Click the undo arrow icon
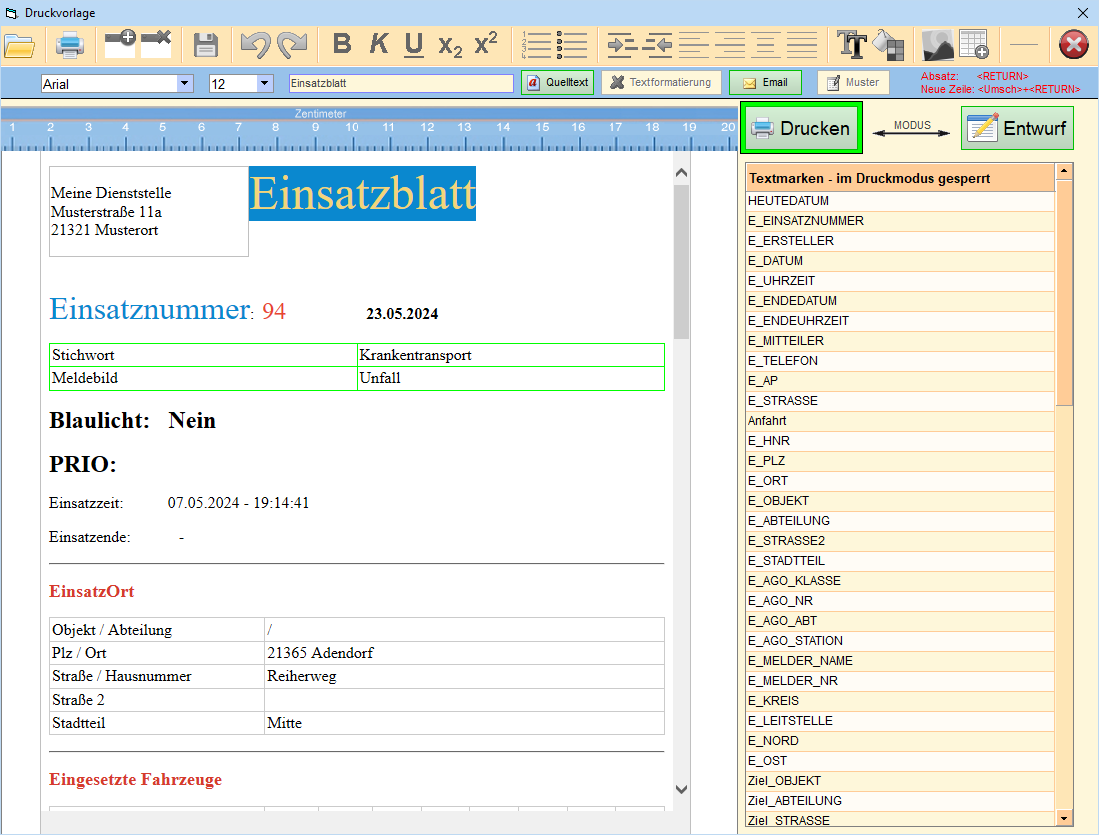The width and height of the screenshot is (1099, 835). tap(255, 45)
